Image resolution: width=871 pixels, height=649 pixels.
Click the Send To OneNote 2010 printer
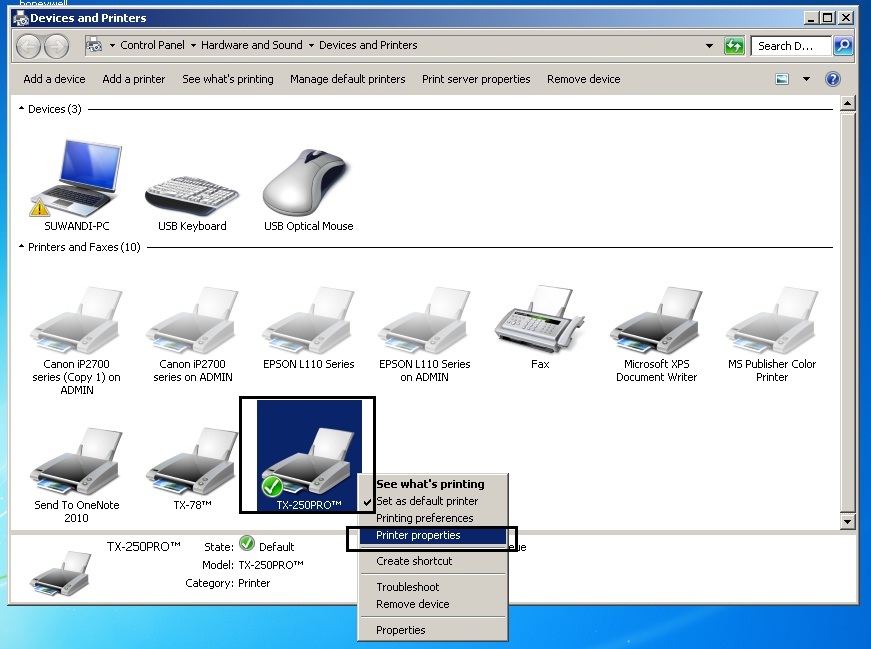(76, 460)
